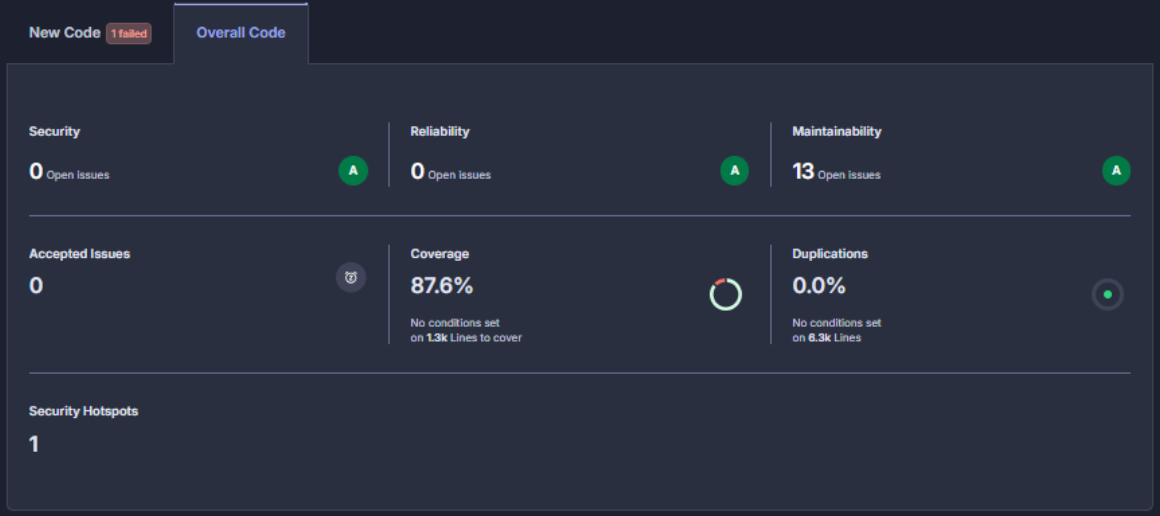The height and width of the screenshot is (516, 1160).
Task: Select the Overall Code tab
Action: (x=240, y=33)
